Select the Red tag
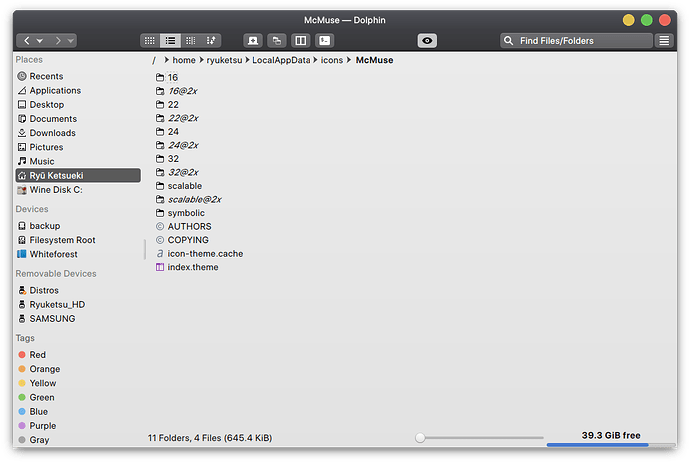690x463 pixels. click(37, 355)
